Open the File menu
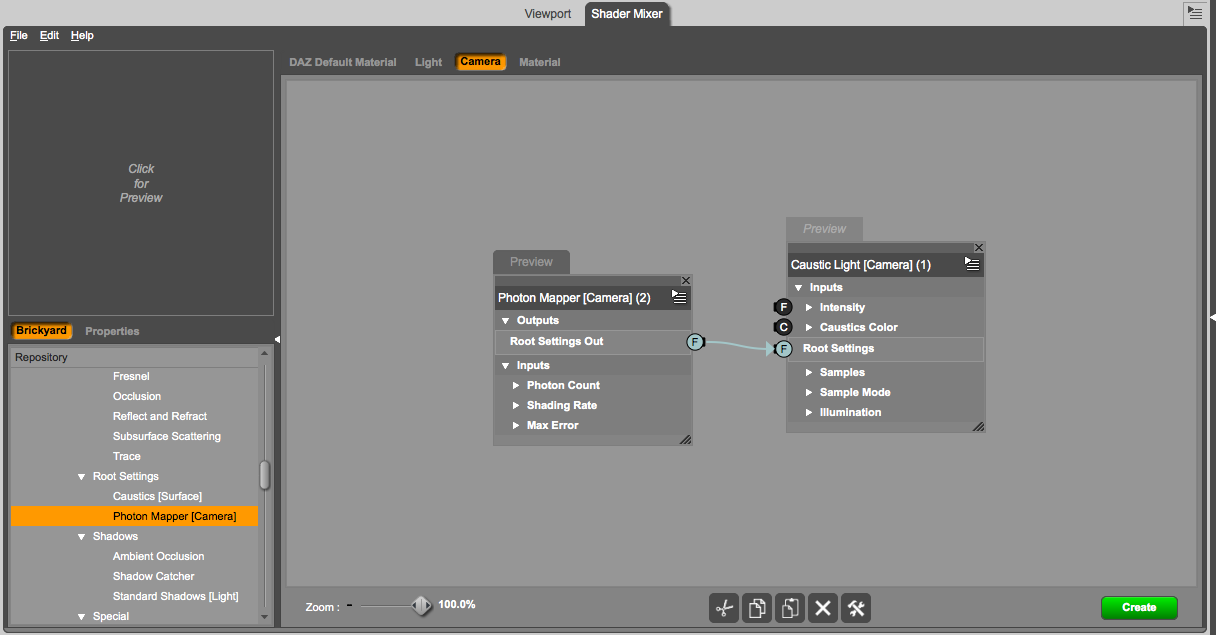 tap(19, 36)
